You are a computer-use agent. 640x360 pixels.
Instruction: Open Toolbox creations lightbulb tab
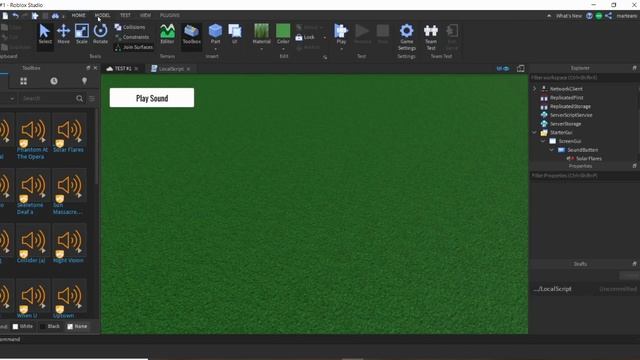click(x=84, y=81)
